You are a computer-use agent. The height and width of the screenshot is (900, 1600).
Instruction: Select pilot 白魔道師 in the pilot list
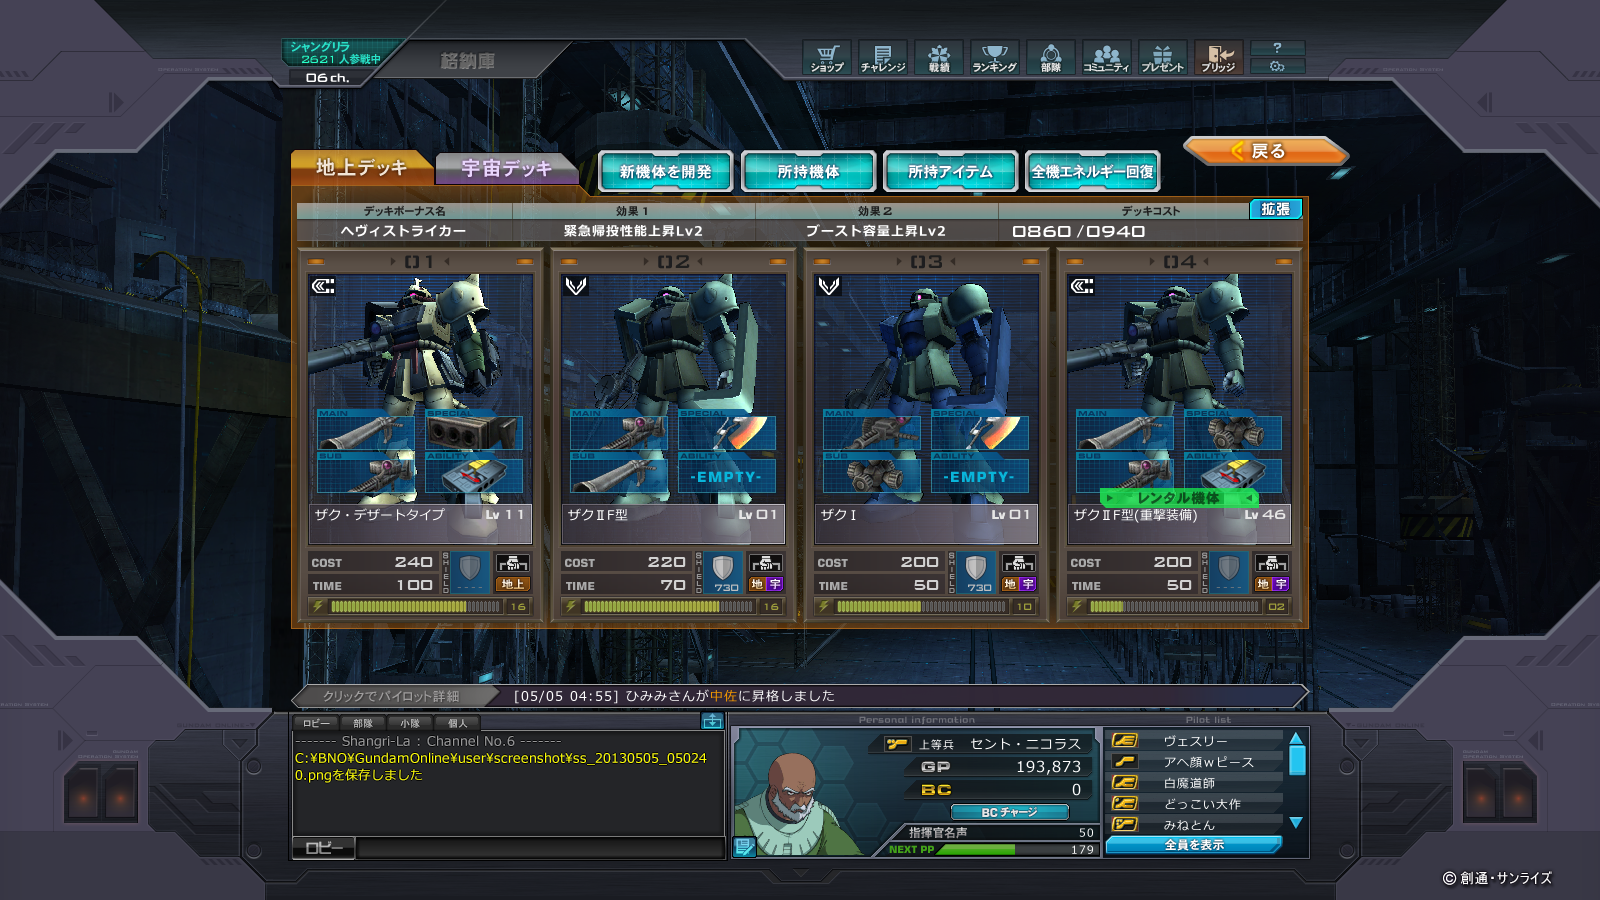click(x=1197, y=783)
